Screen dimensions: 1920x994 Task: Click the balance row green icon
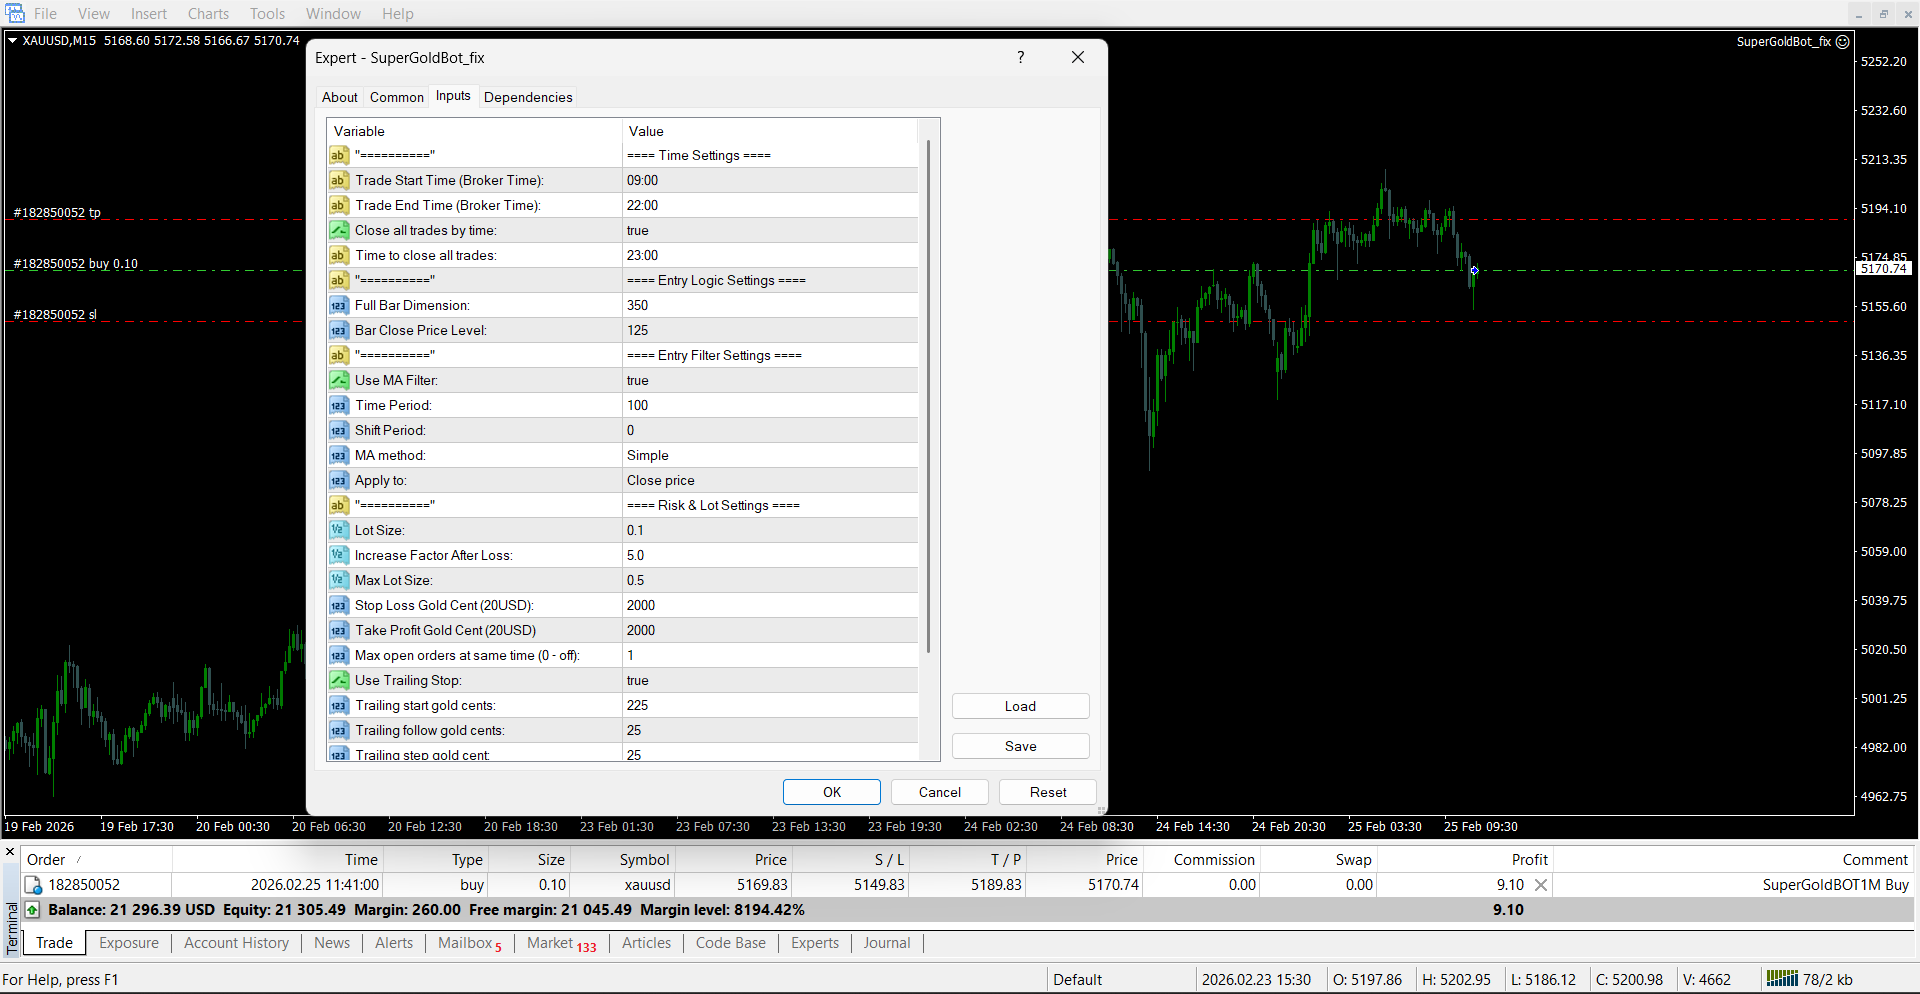[33, 910]
